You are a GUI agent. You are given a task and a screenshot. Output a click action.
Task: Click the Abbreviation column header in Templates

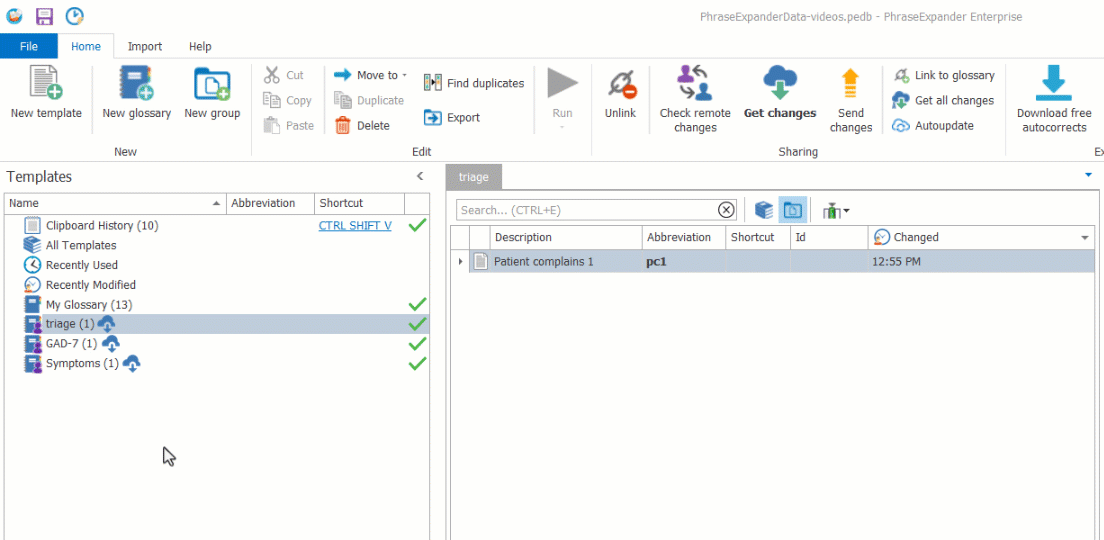[270, 203]
